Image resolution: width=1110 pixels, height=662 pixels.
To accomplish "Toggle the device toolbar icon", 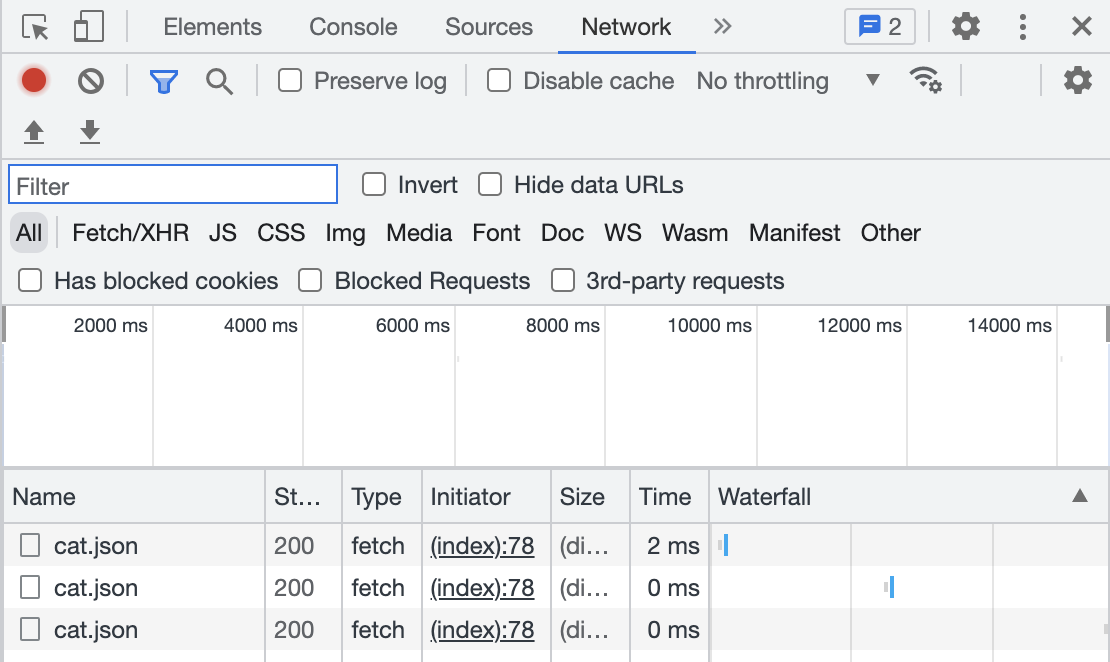I will [x=89, y=27].
